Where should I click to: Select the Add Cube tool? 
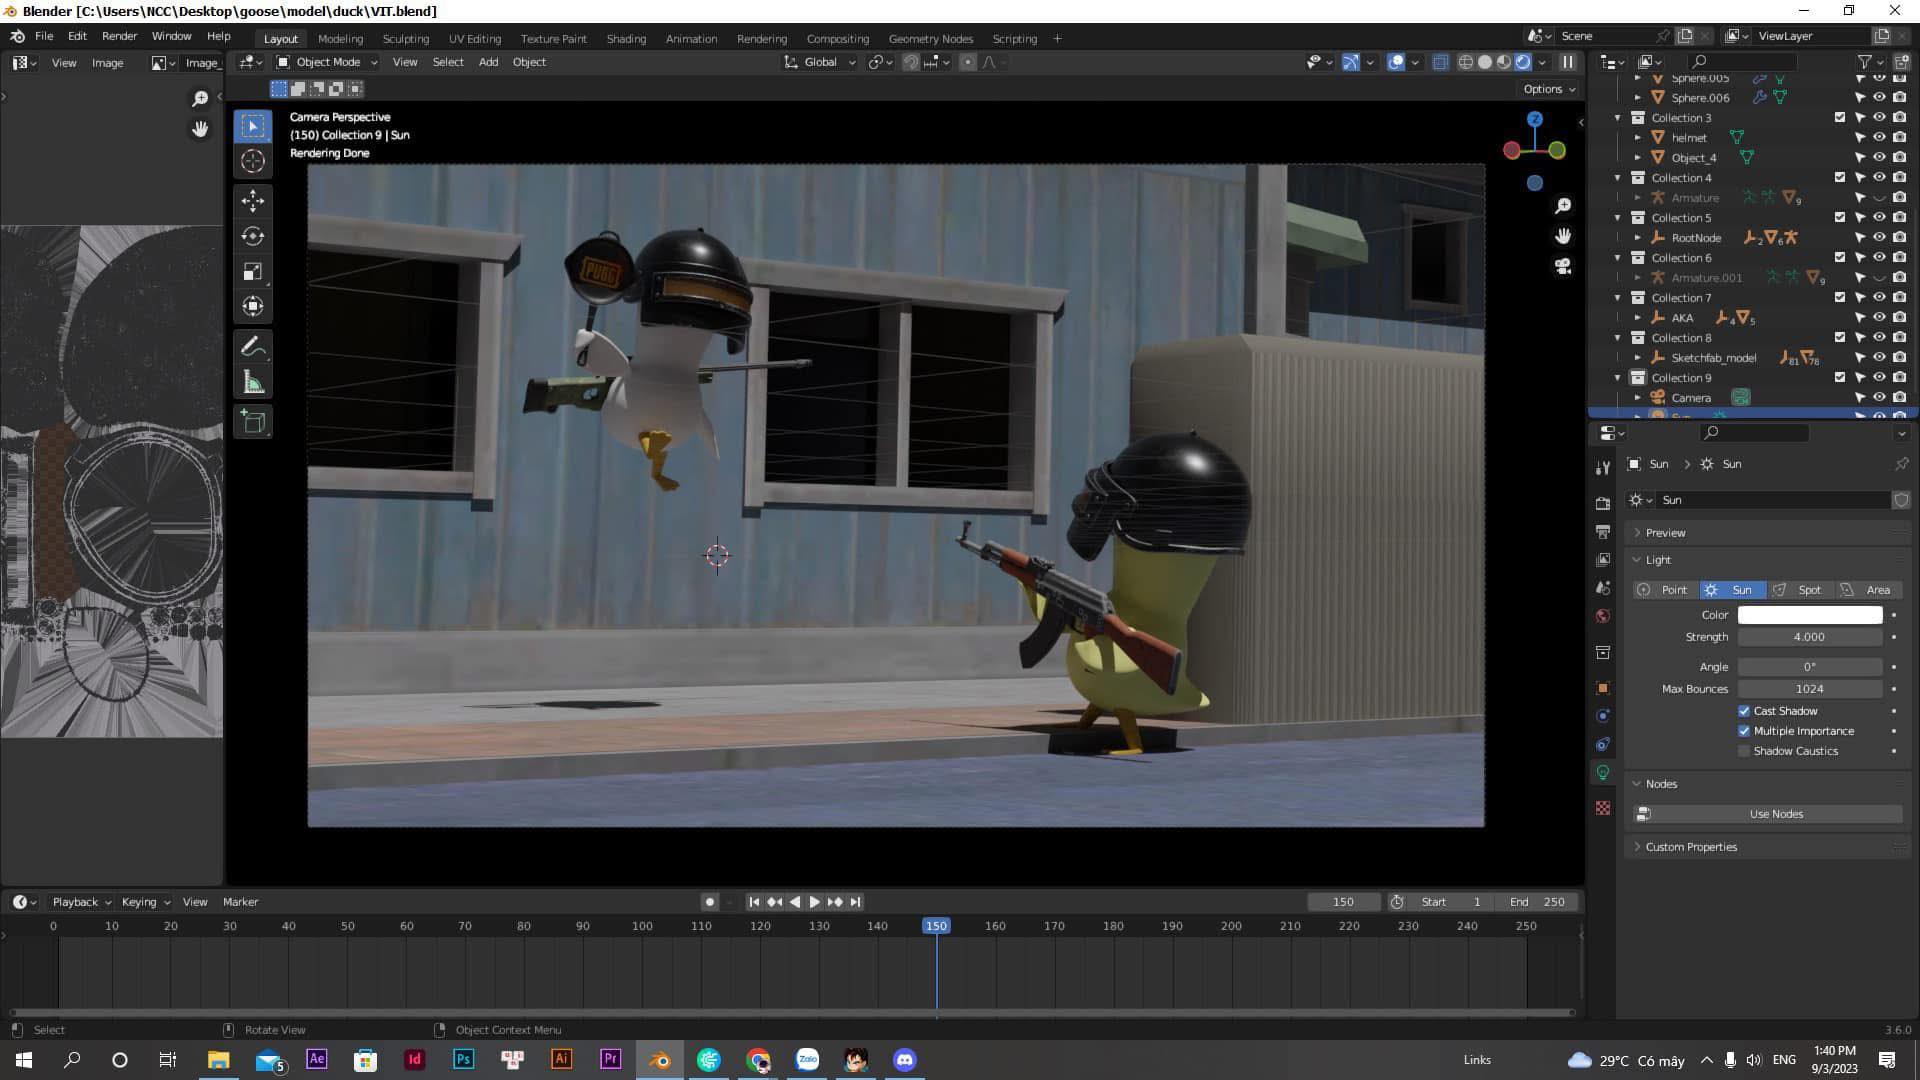pos(253,422)
